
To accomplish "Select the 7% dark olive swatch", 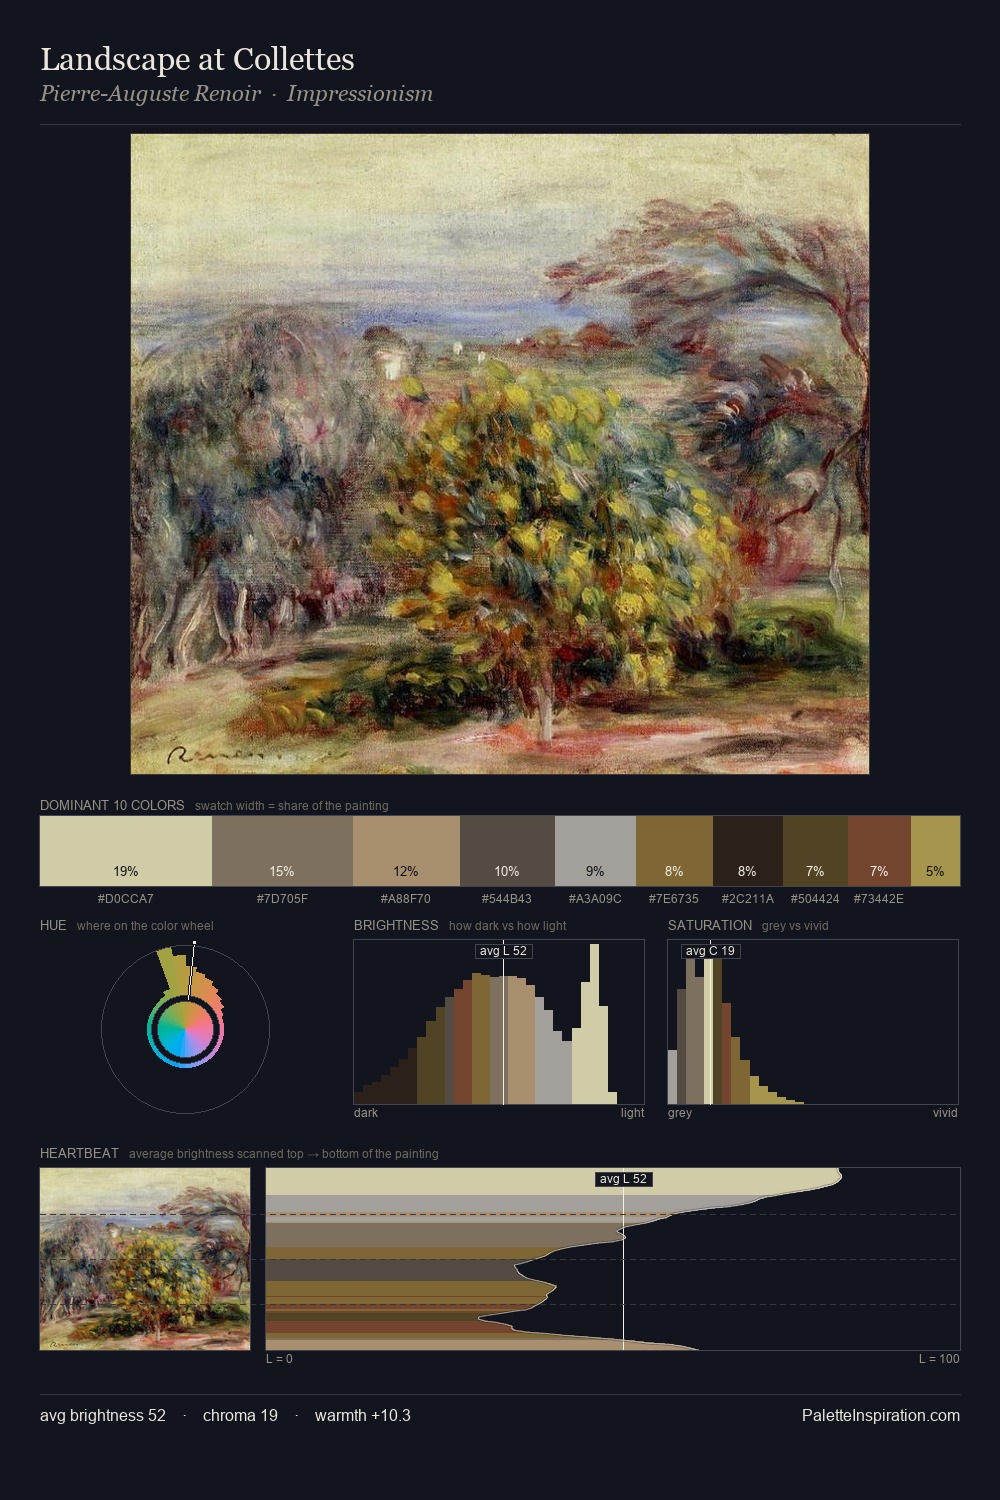I will click(x=815, y=851).
